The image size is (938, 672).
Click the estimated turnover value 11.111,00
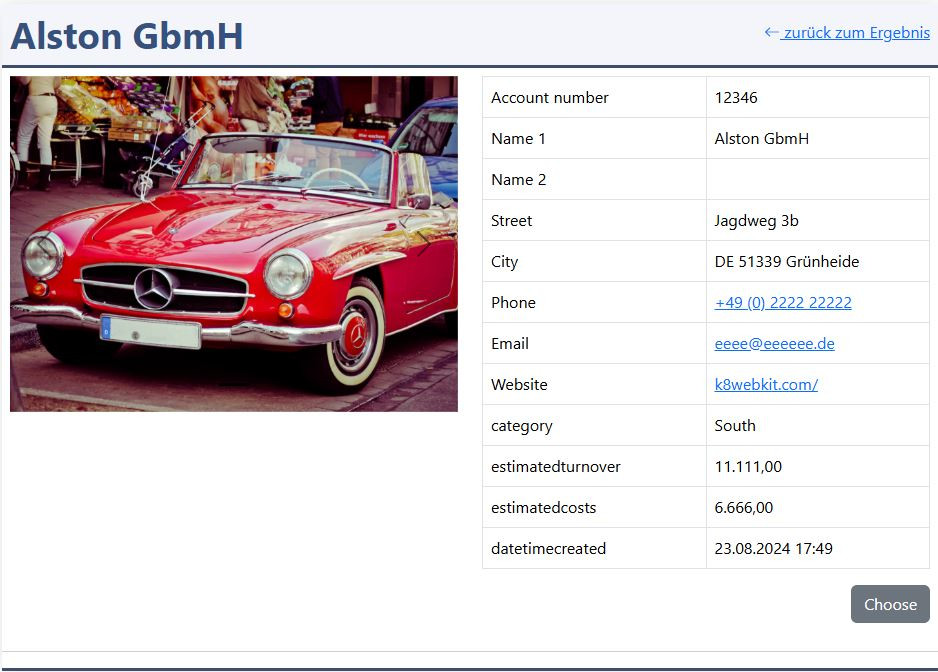click(x=748, y=467)
